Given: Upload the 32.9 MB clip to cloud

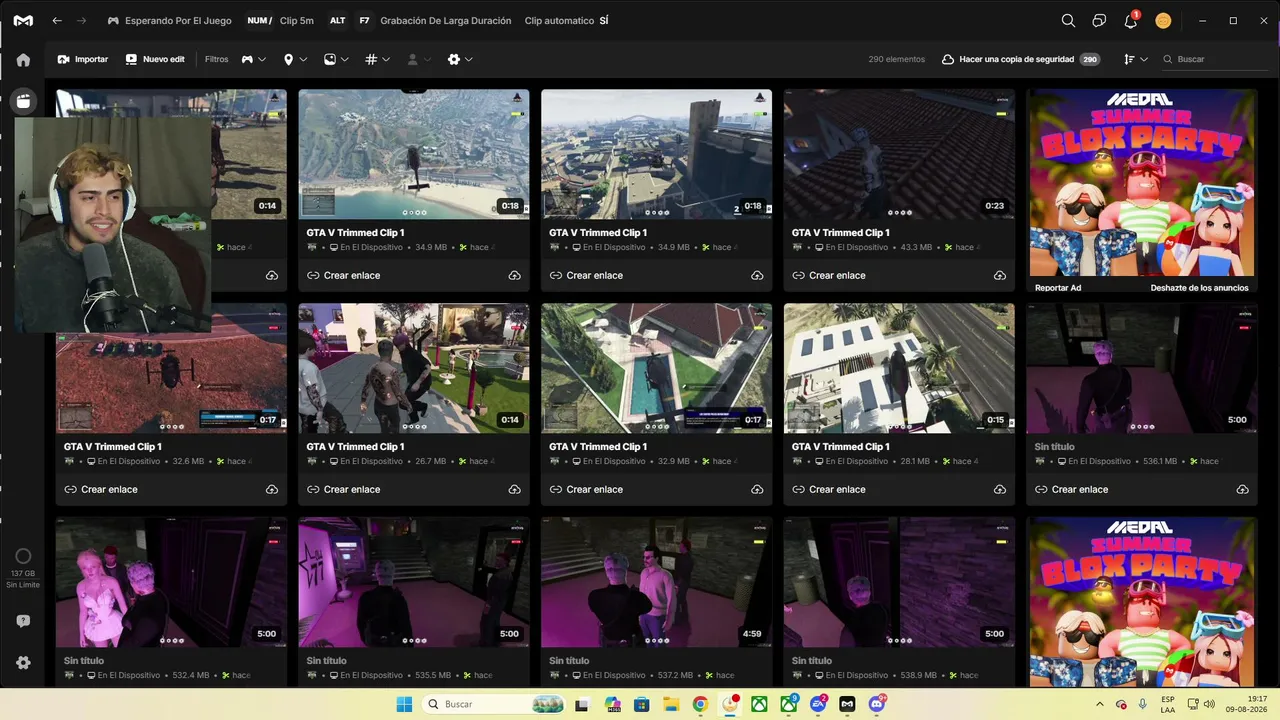Looking at the screenshot, I should point(757,489).
